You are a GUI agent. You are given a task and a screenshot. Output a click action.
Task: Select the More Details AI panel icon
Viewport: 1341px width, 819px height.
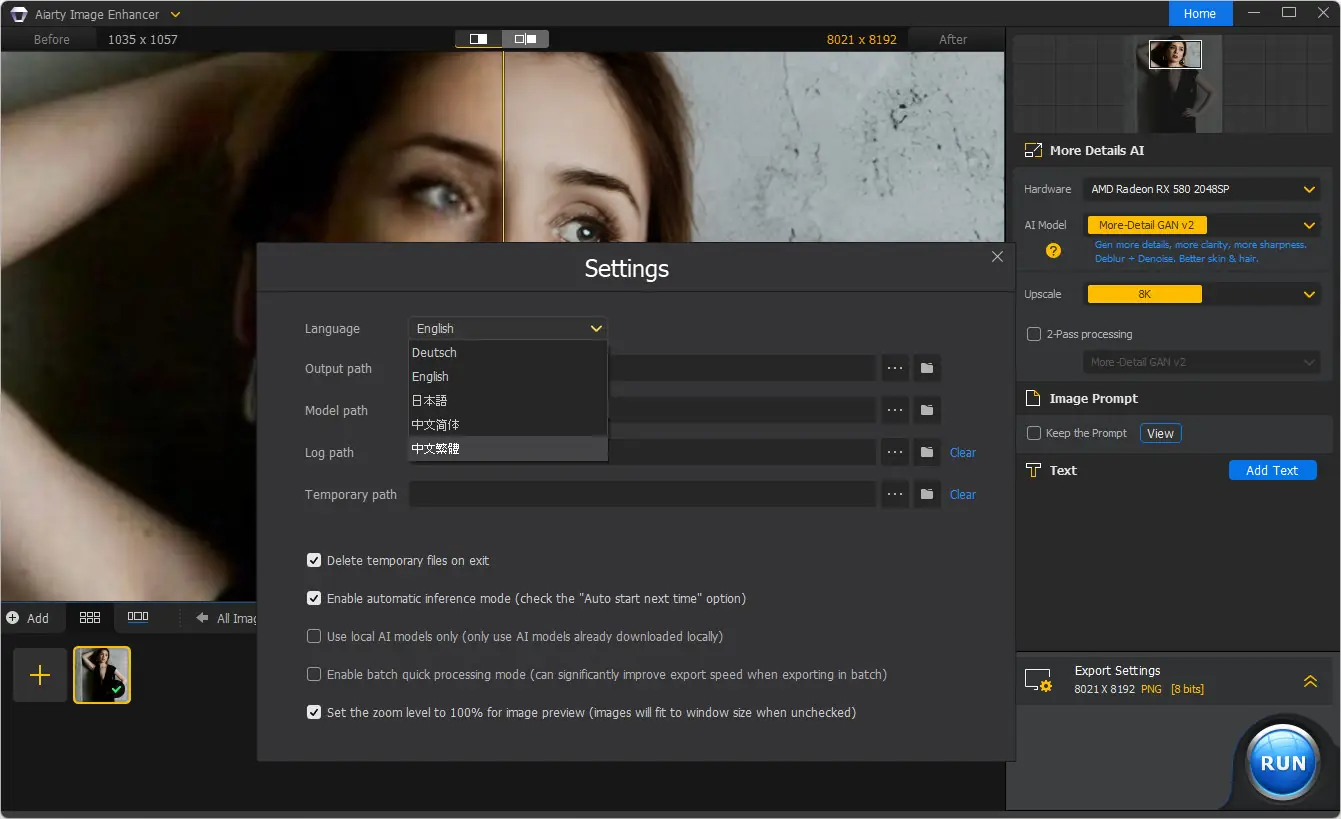coord(1032,150)
